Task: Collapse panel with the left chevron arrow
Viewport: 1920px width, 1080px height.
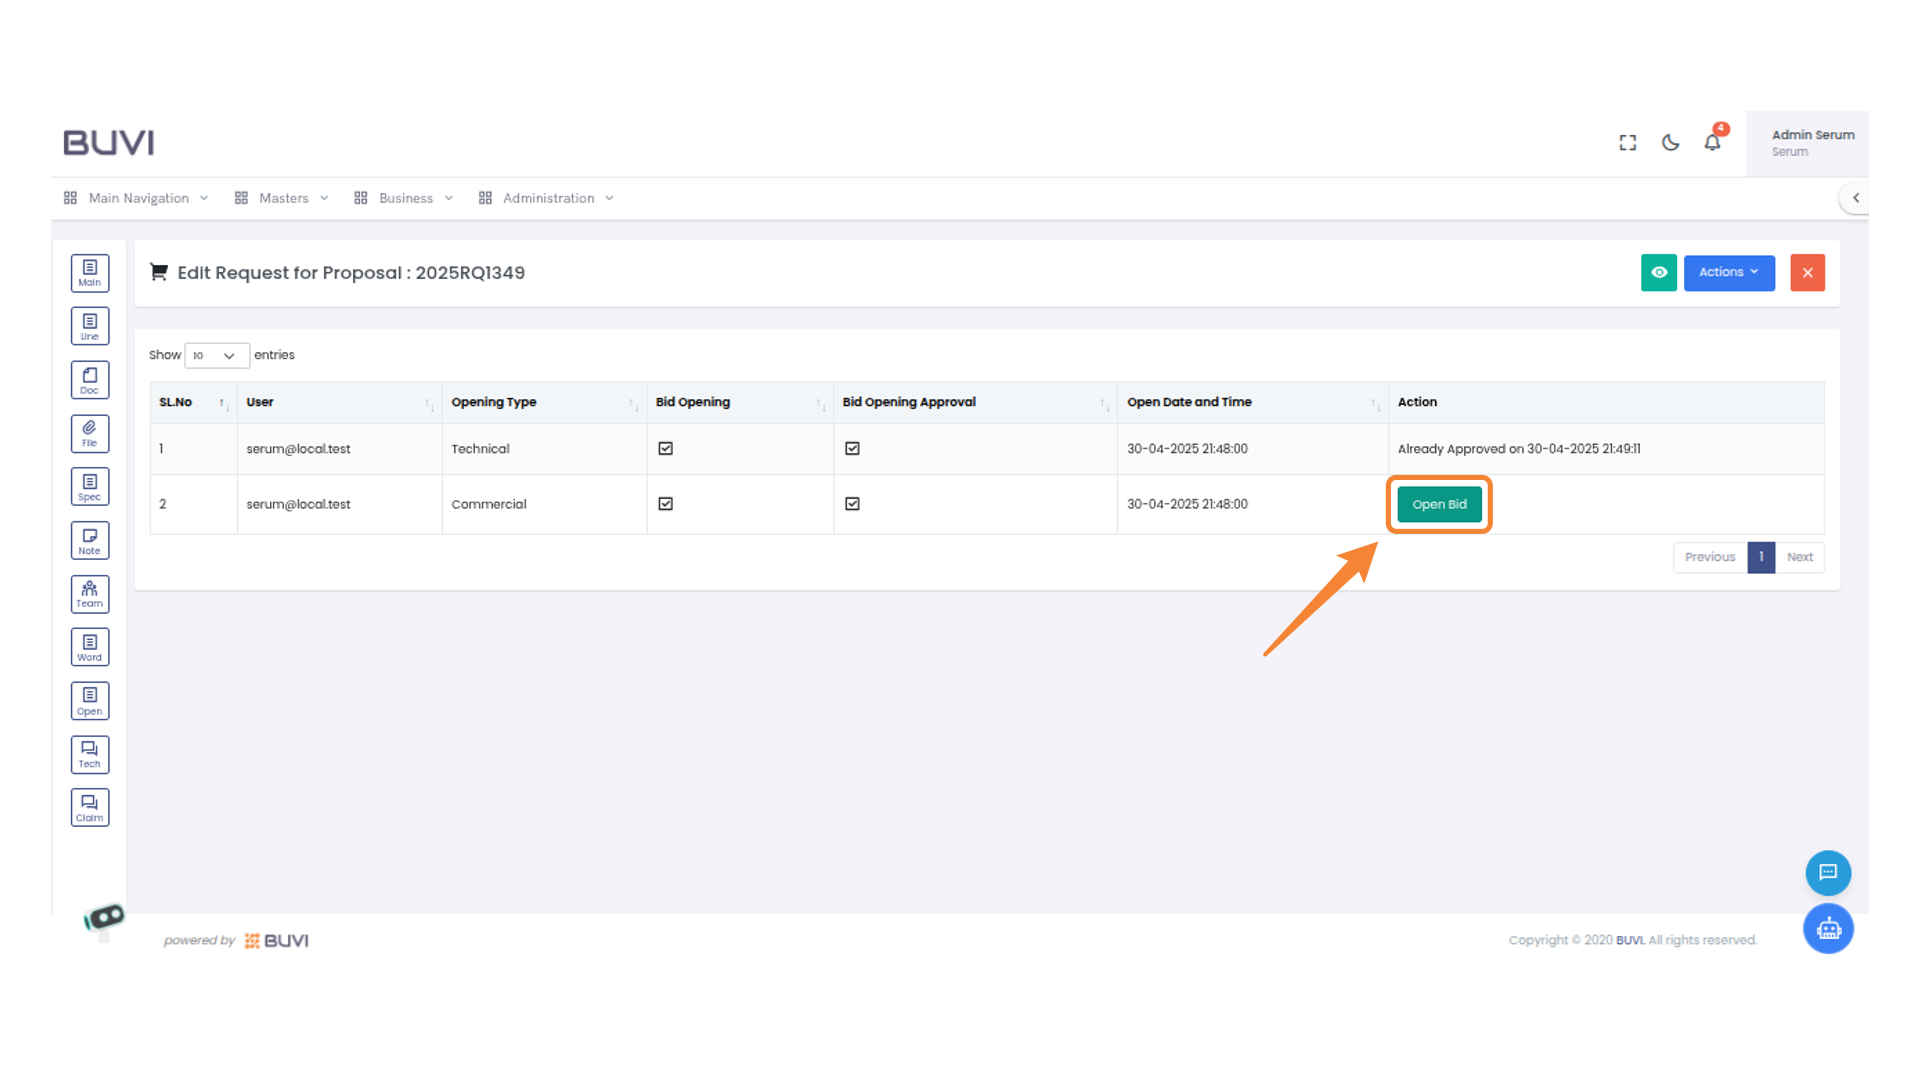Action: tap(1856, 198)
